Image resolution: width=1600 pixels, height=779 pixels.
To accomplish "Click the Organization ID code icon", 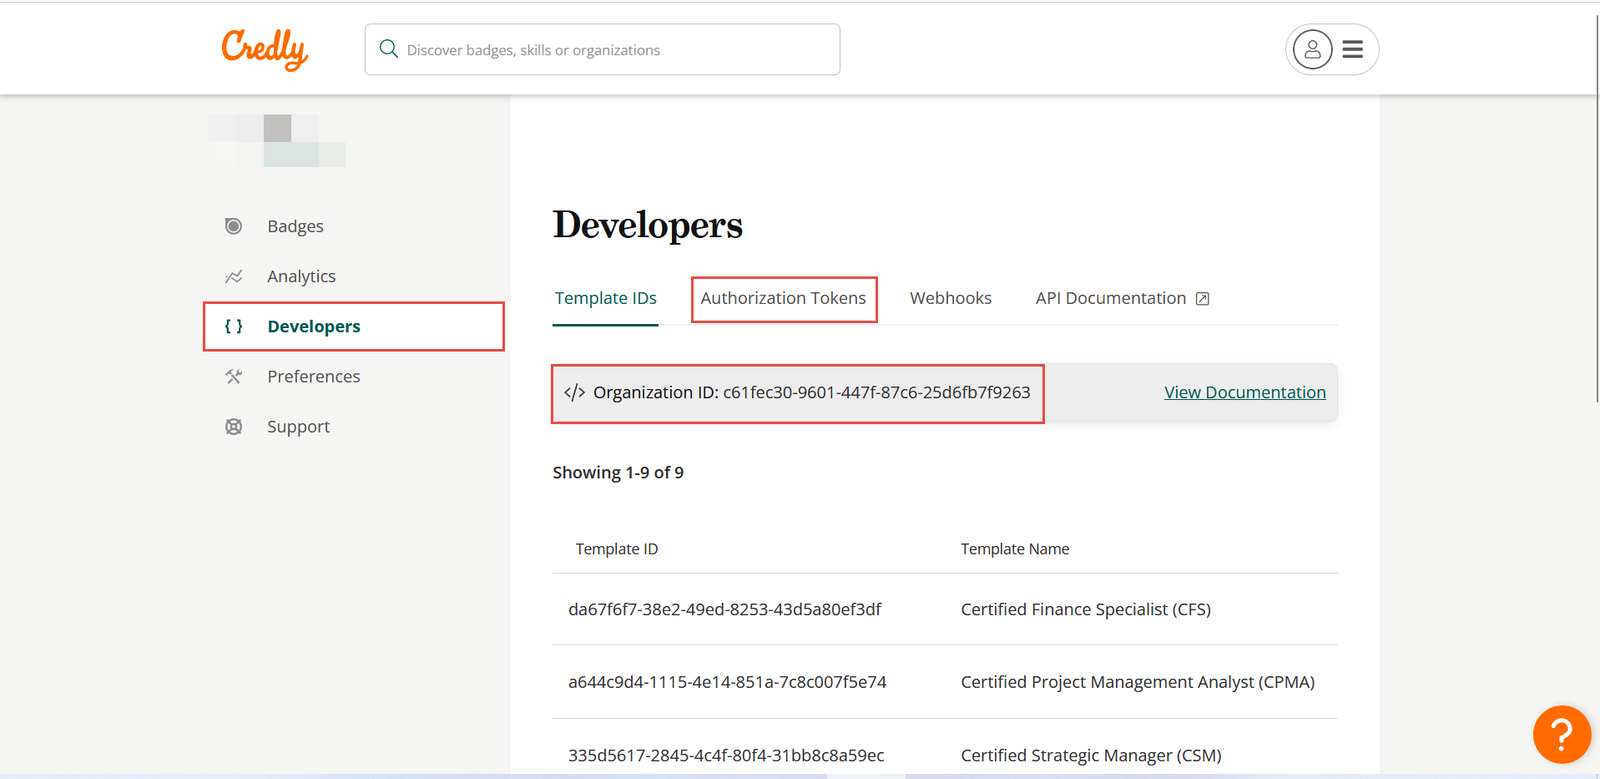I will coord(574,392).
